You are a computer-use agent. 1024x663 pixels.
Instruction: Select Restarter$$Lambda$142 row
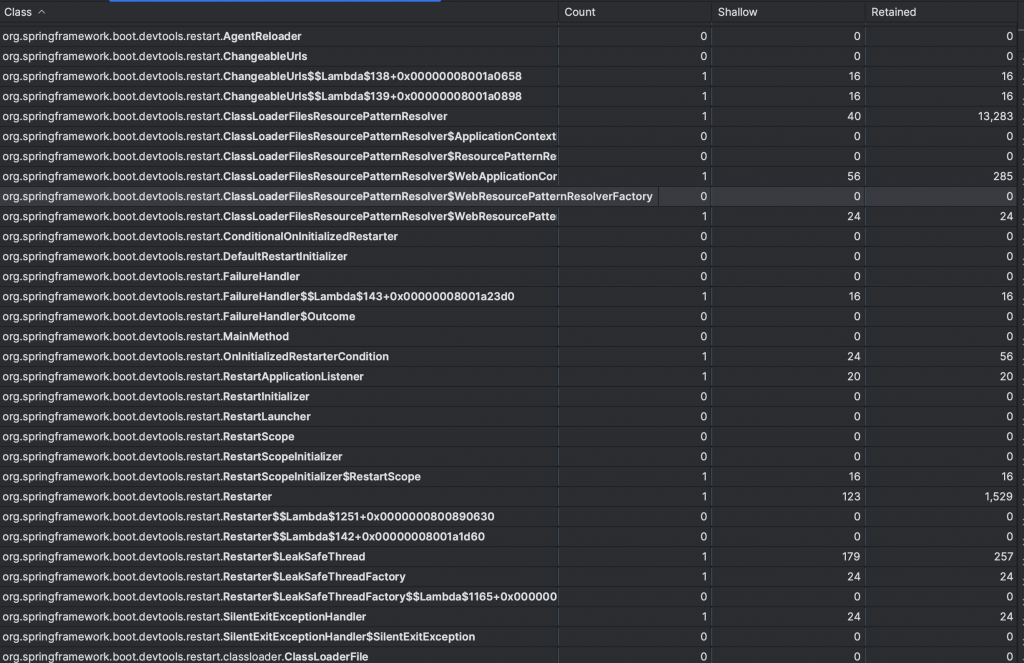[509, 537]
